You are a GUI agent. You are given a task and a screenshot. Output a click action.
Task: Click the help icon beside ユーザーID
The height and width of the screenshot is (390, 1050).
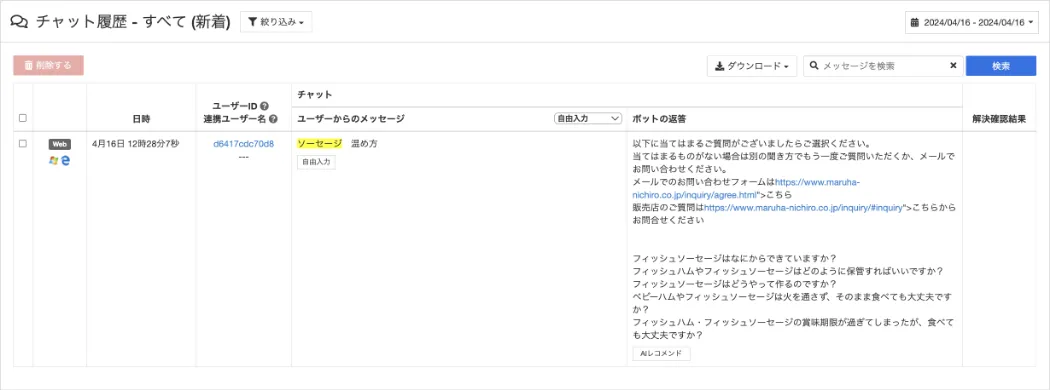click(x=264, y=106)
